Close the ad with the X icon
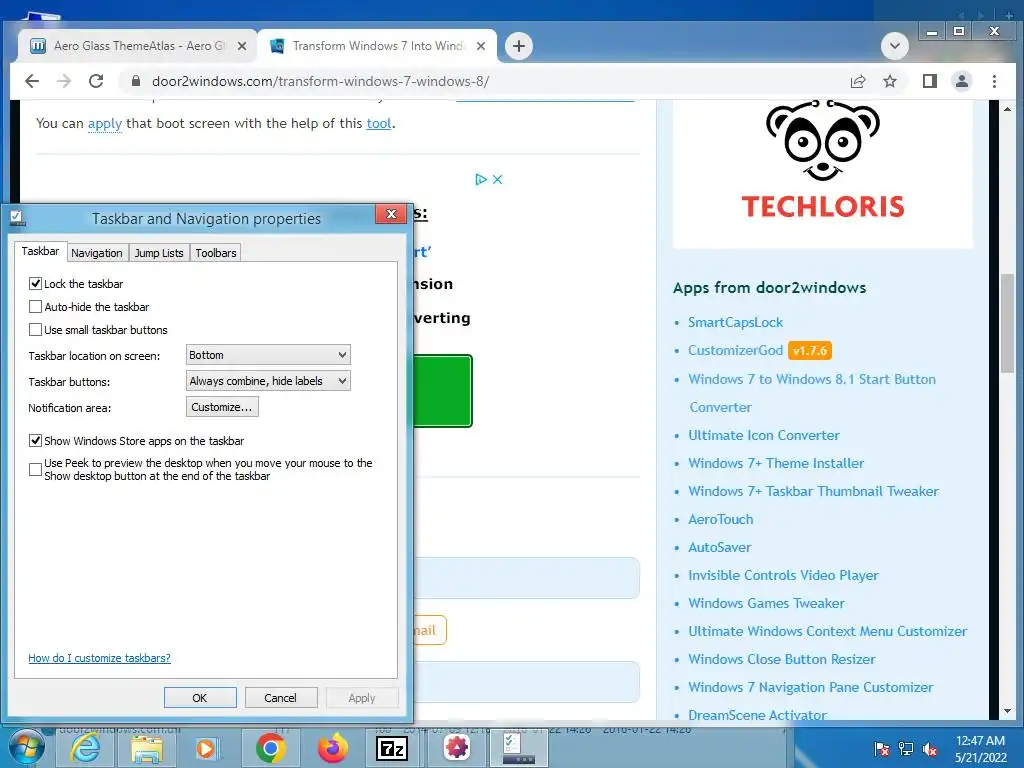The image size is (1024, 768). pyautogui.click(x=498, y=179)
